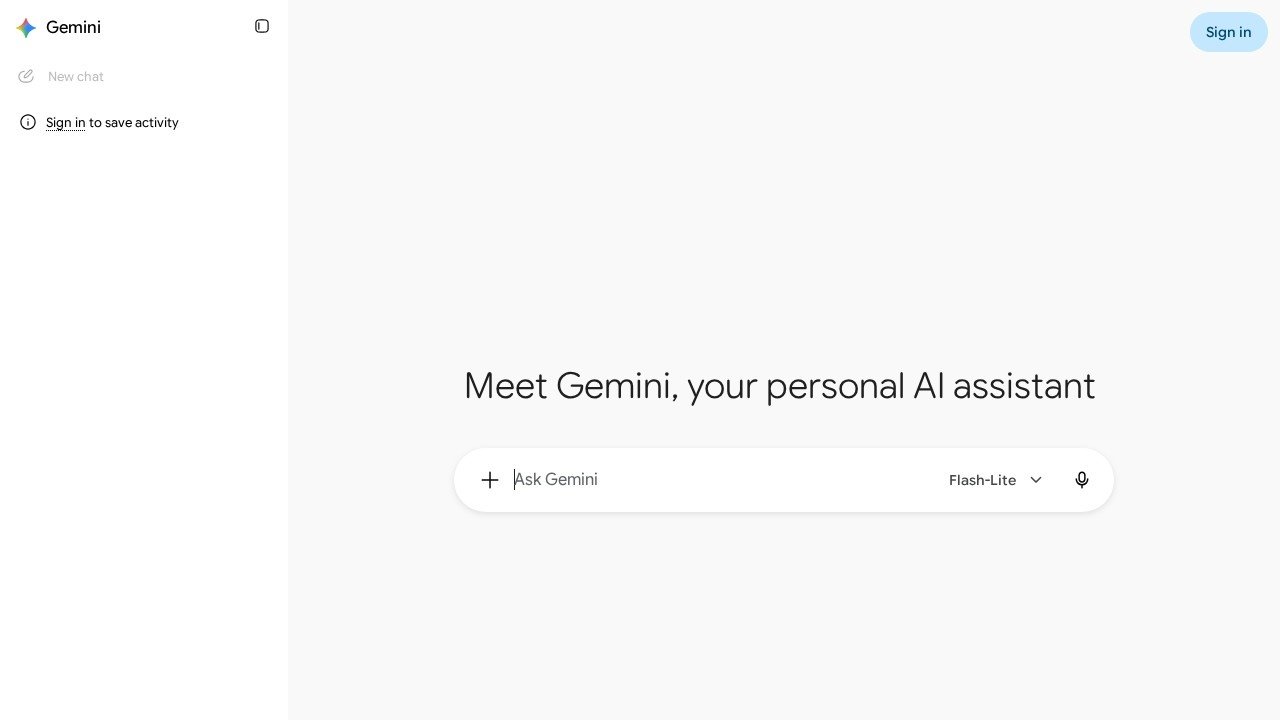Screen dimensions: 1280x720
Task: Click the plus icon to add files
Action: pos(490,480)
